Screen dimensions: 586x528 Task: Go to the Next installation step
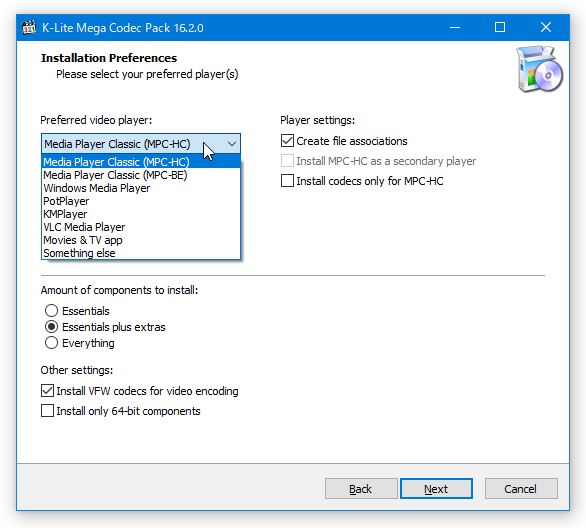tap(436, 489)
